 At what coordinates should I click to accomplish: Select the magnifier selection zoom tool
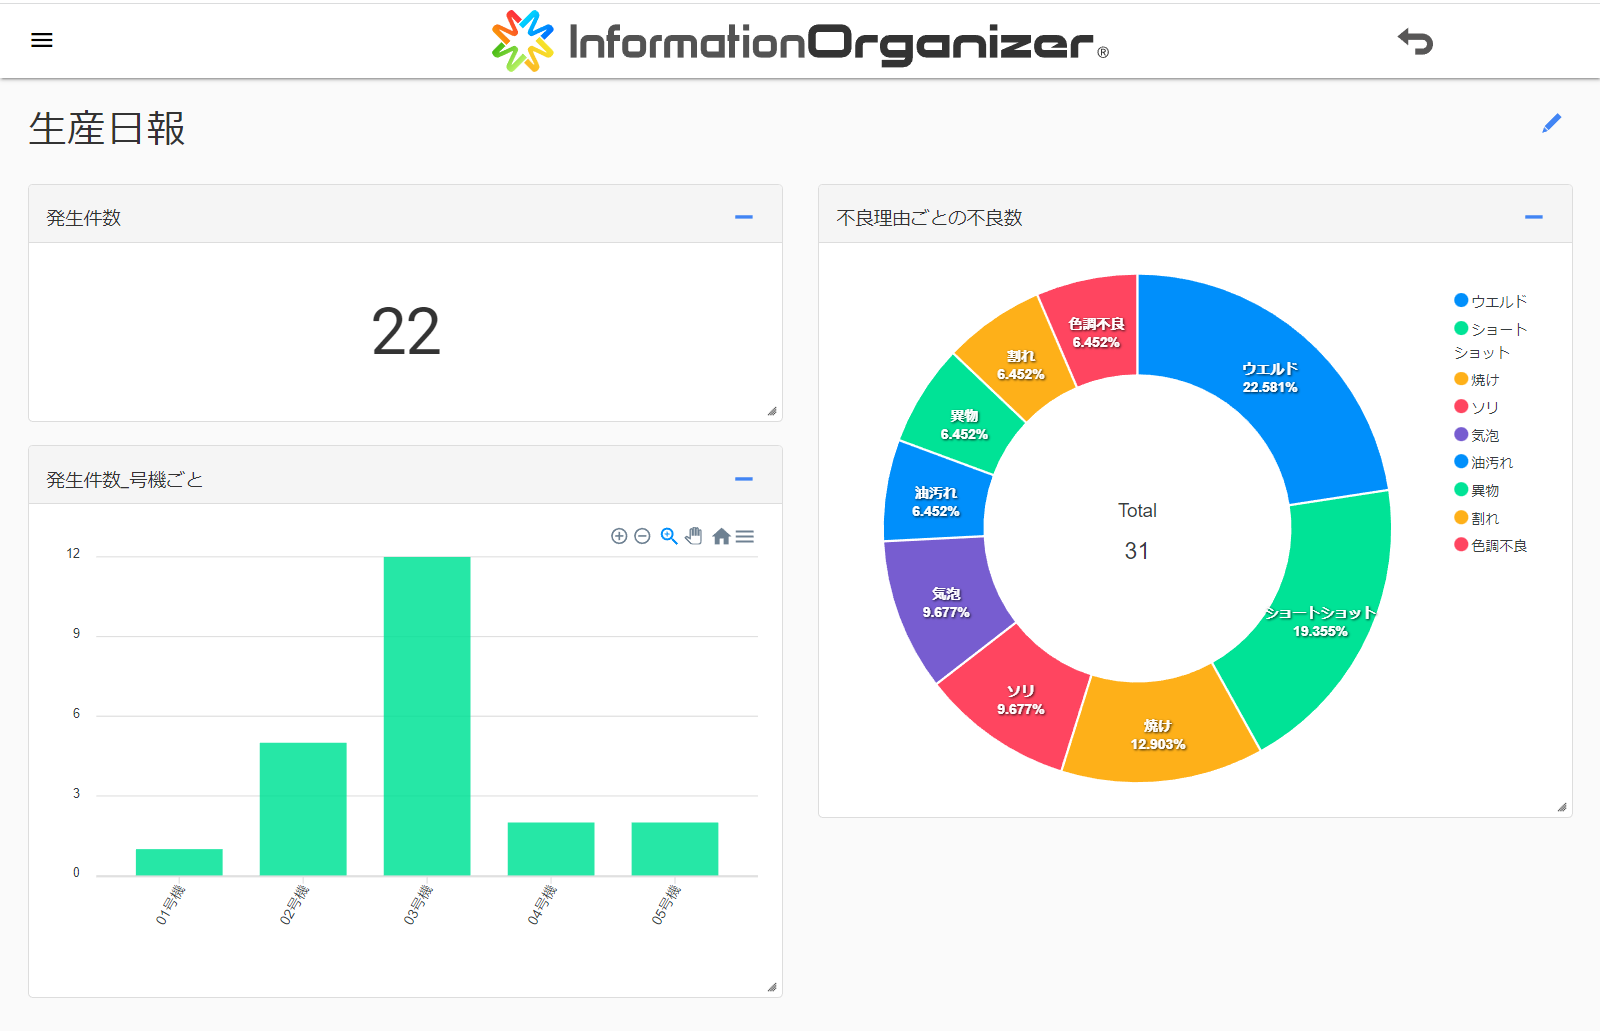(x=669, y=536)
